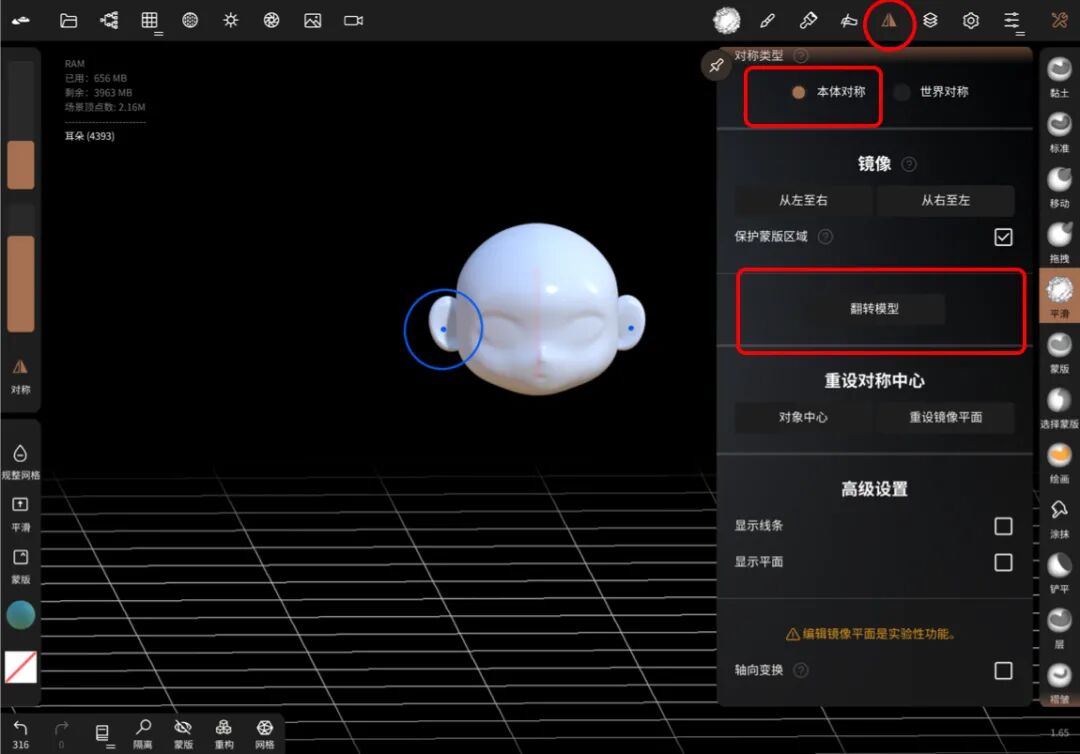Select the 涂抹 smudge tool
Image resolution: width=1080 pixels, height=754 pixels.
1059,518
